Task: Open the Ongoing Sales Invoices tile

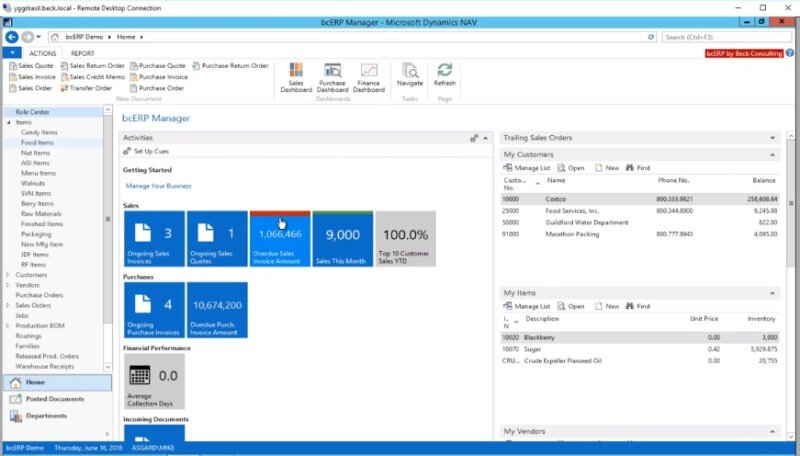Action: coord(153,240)
